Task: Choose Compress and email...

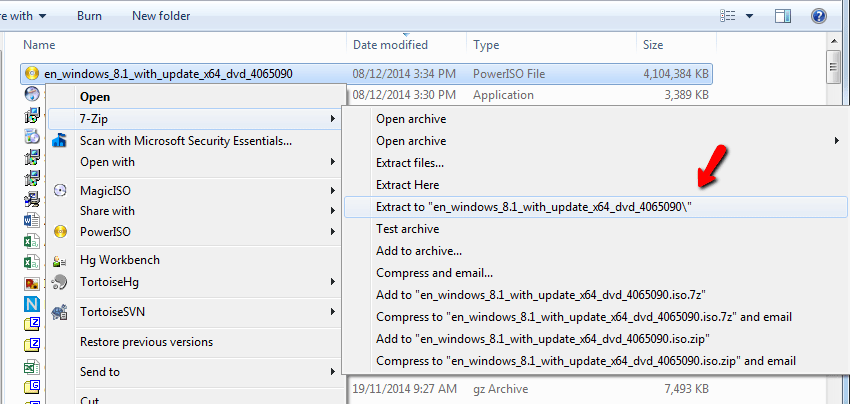Action: pyautogui.click(x=595, y=273)
